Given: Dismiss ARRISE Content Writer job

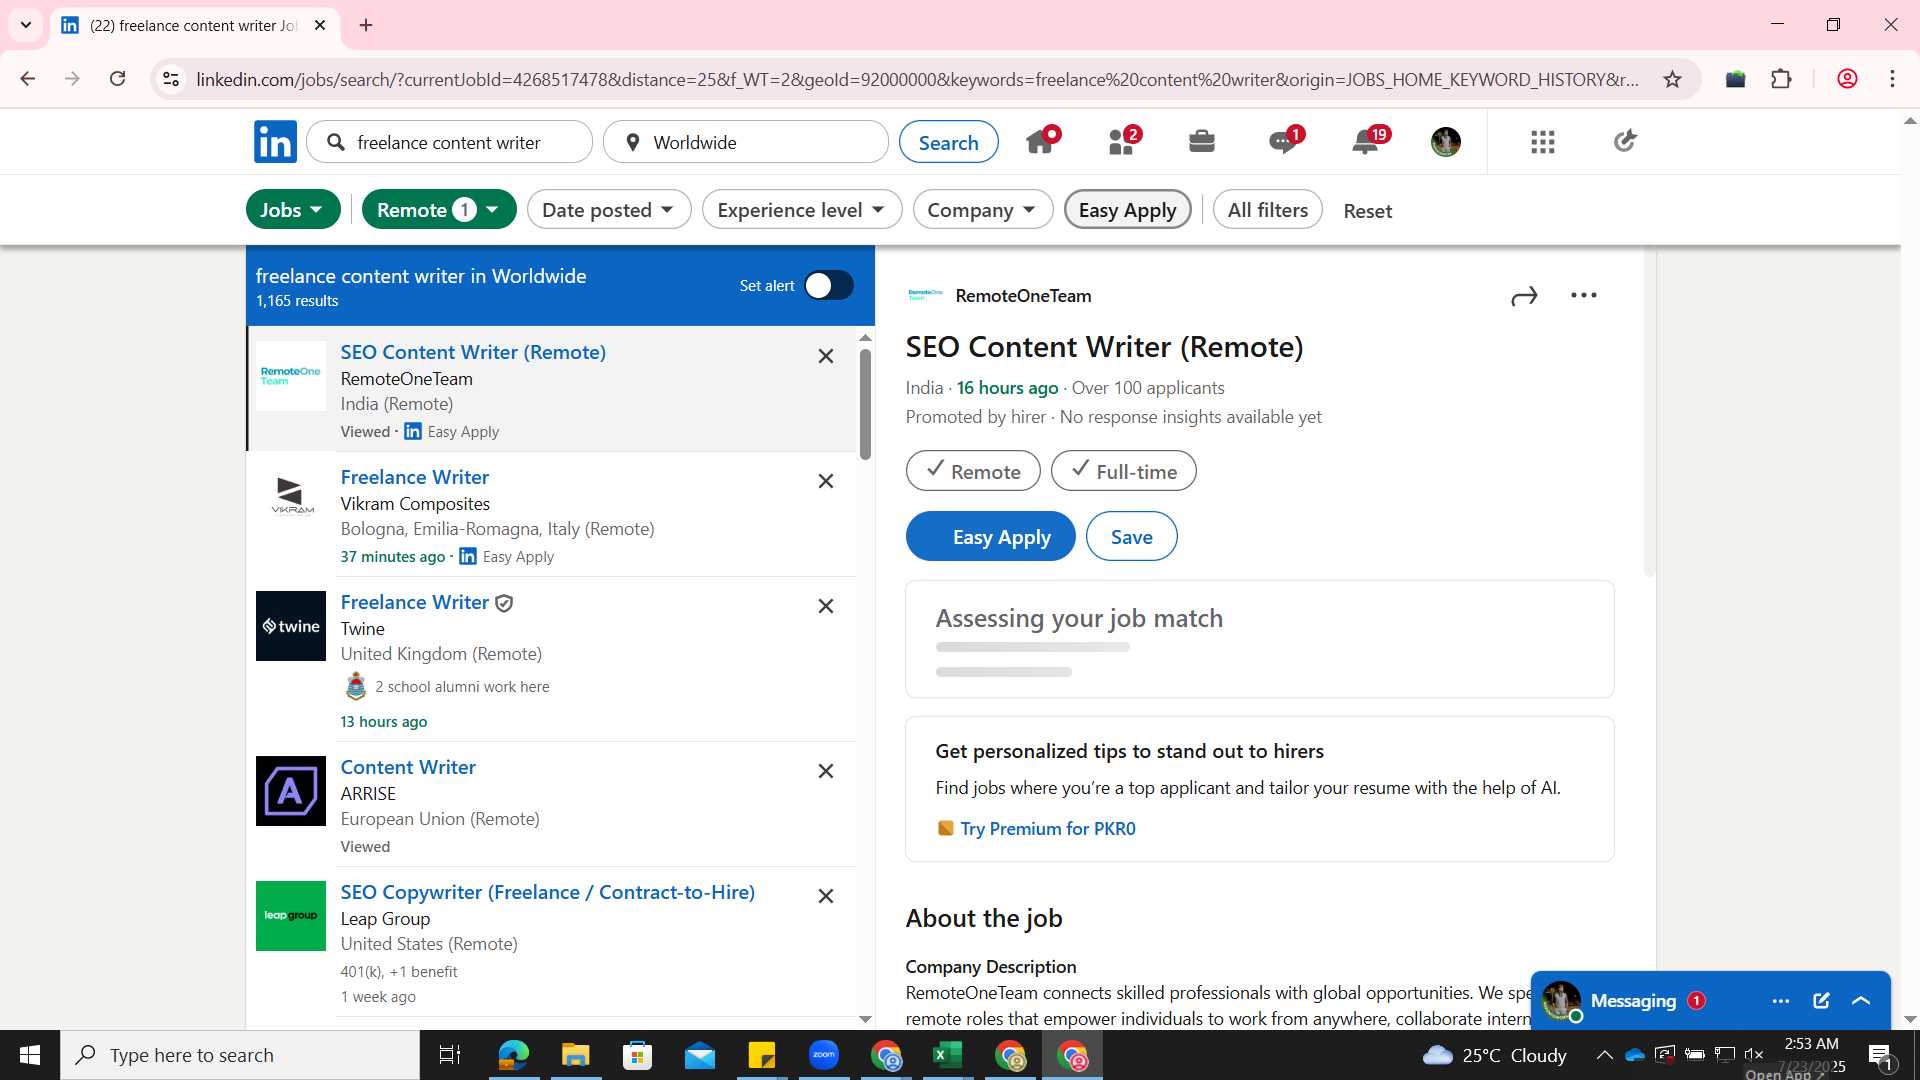Looking at the screenshot, I should (826, 771).
